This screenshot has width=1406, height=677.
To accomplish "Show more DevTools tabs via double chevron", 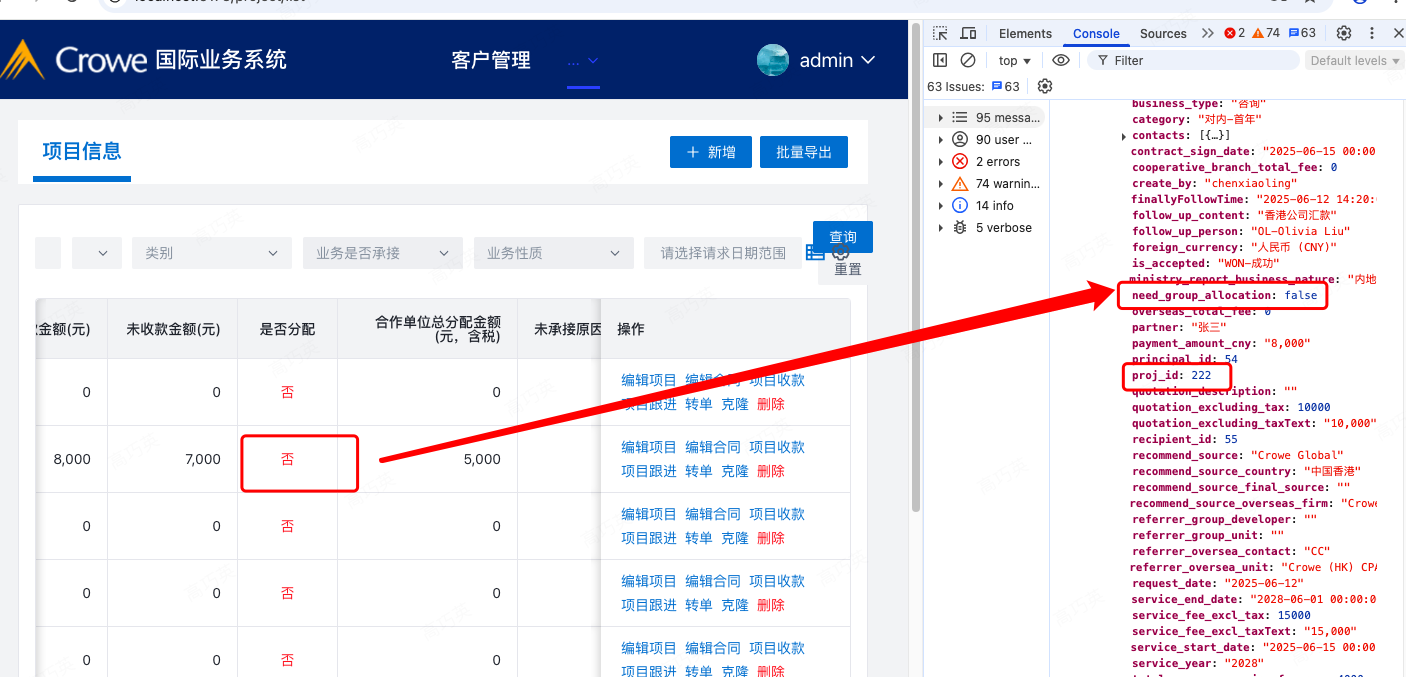I will [1208, 33].
